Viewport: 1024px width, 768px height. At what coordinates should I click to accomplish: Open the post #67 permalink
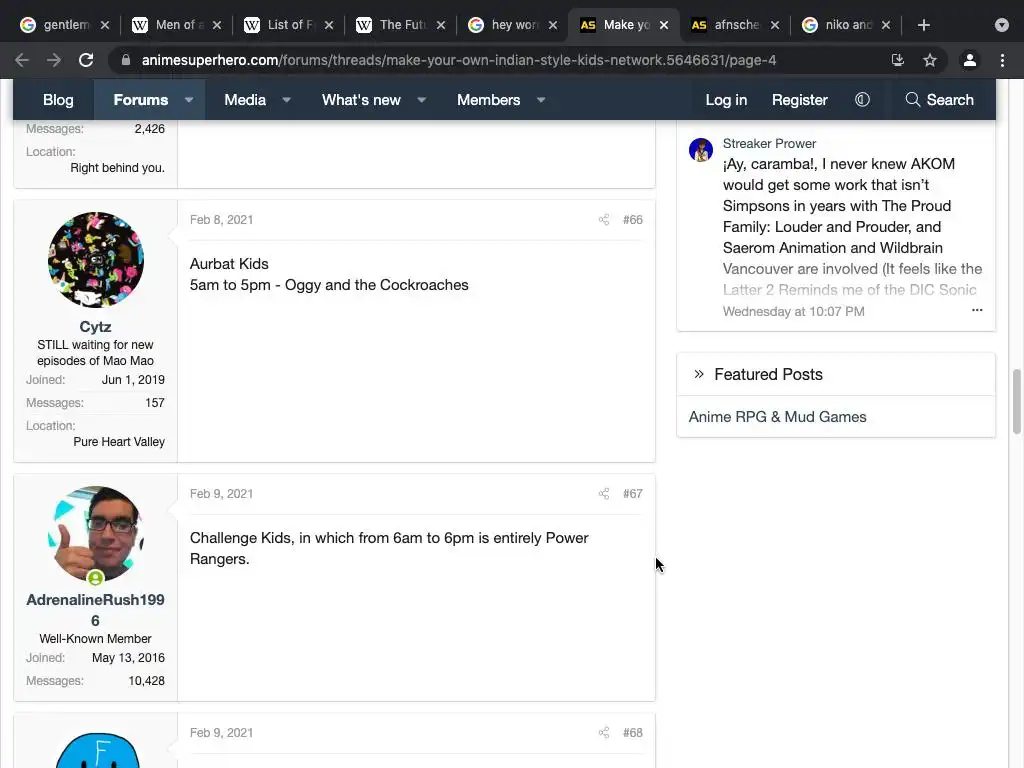[632, 494]
